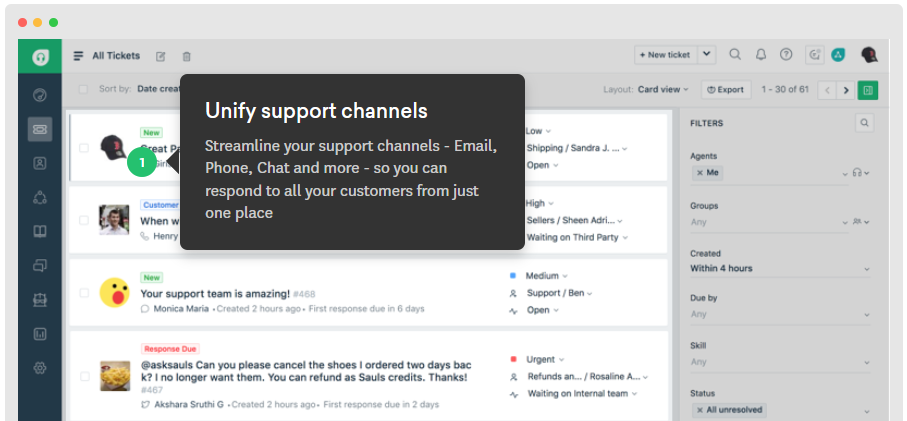The width and height of the screenshot is (907, 421).
Task: Tick the select-all checkbox beside Sort by
Action: click(x=84, y=89)
